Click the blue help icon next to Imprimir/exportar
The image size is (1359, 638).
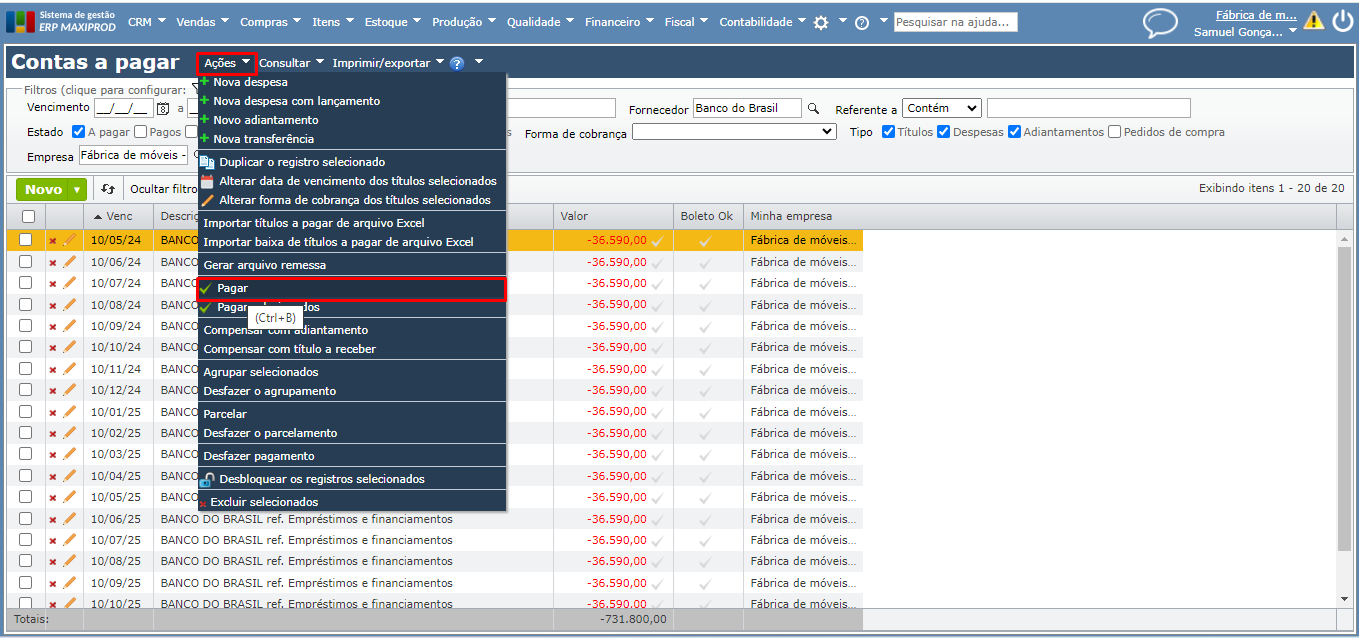pyautogui.click(x=457, y=63)
